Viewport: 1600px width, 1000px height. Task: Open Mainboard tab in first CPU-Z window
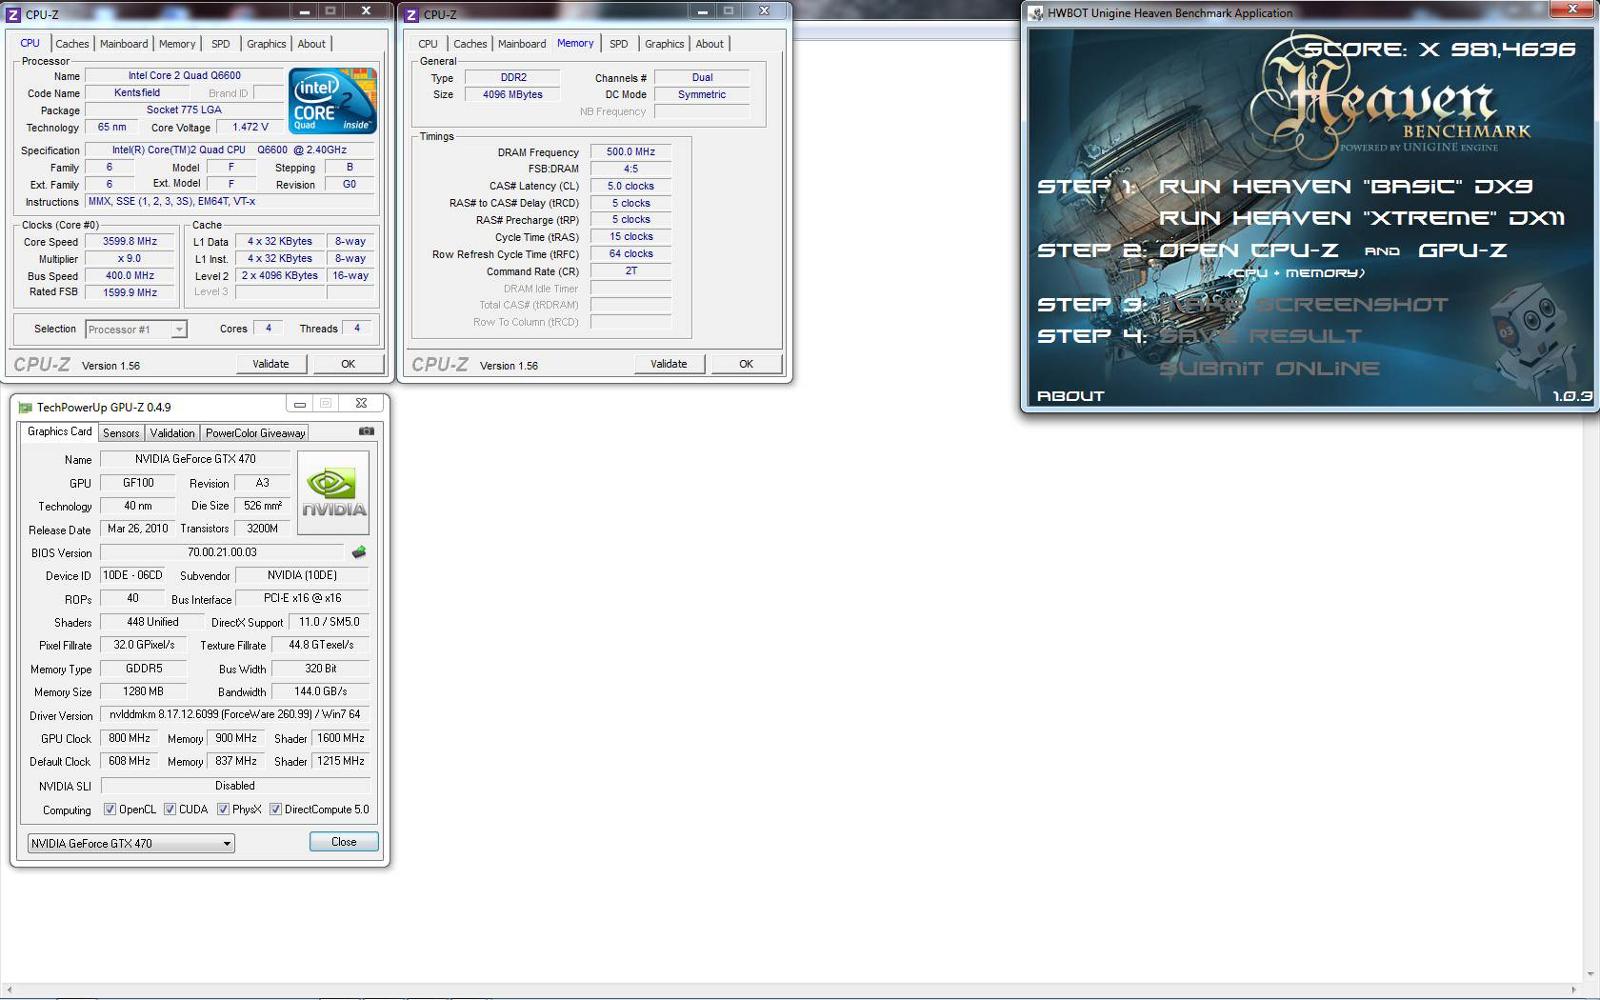(x=124, y=44)
